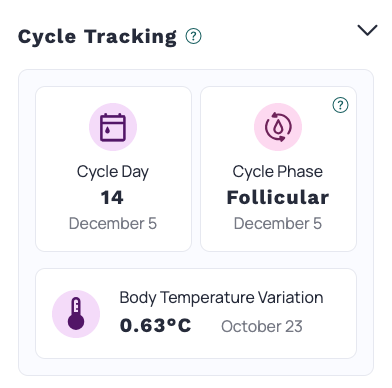Click the Cycle Phase label
Viewport: 392px width, 388px height.
tap(278, 172)
